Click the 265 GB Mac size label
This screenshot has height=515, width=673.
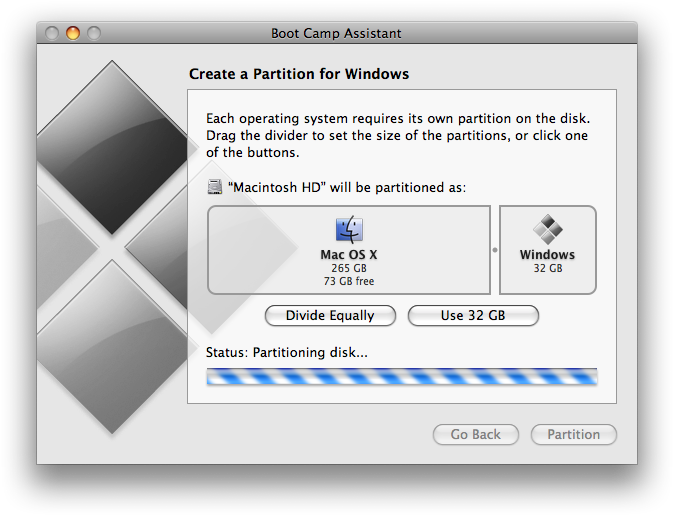[x=349, y=268]
